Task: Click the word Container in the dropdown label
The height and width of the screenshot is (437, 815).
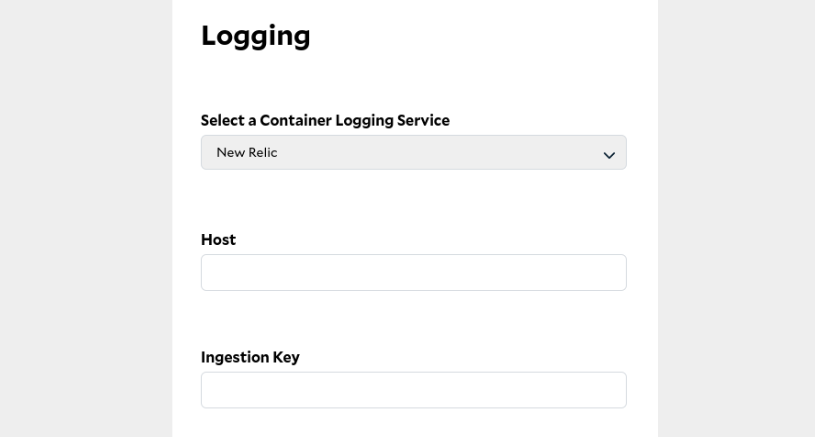Action: 296,120
